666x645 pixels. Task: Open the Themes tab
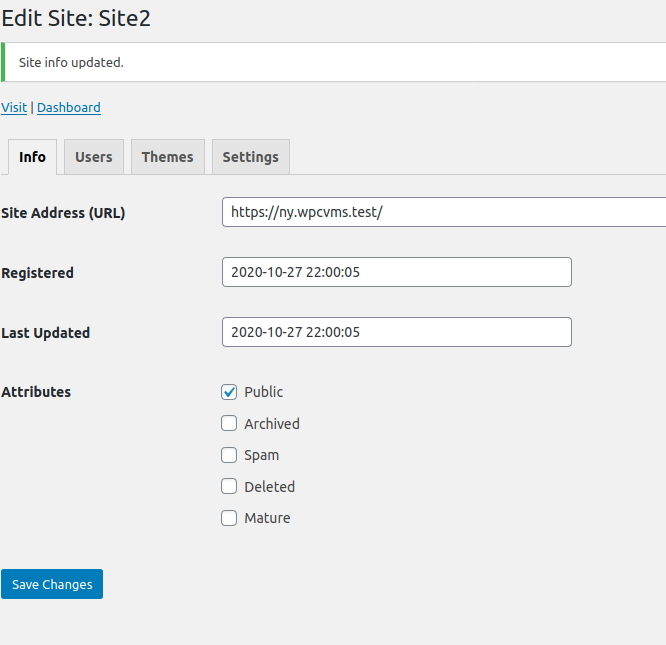pos(167,157)
